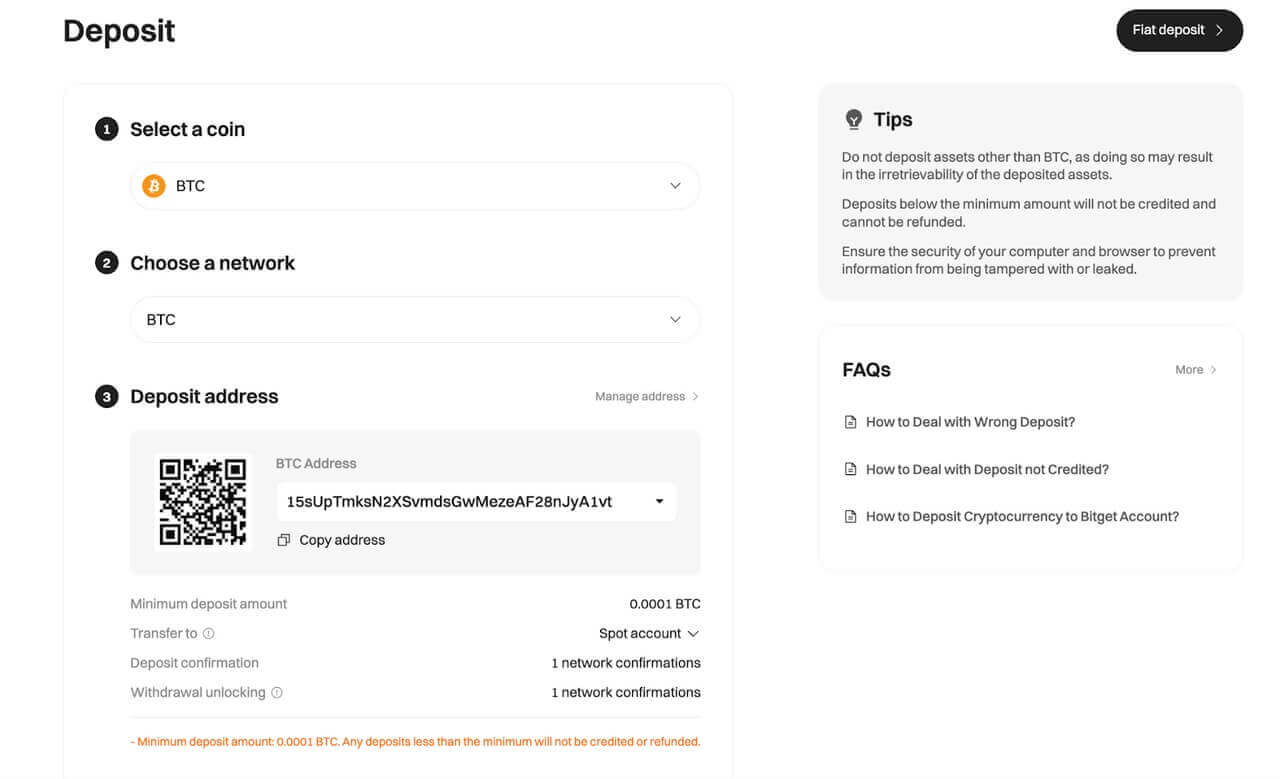This screenshot has width=1280, height=779.
Task: Open How to Deal with Wrong Deposit
Action: tap(970, 422)
